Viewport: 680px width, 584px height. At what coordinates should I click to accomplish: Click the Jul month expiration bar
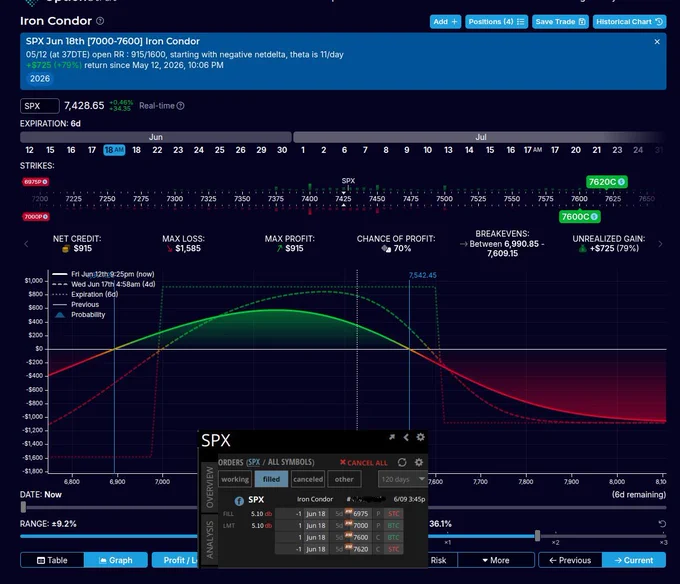(x=480, y=137)
